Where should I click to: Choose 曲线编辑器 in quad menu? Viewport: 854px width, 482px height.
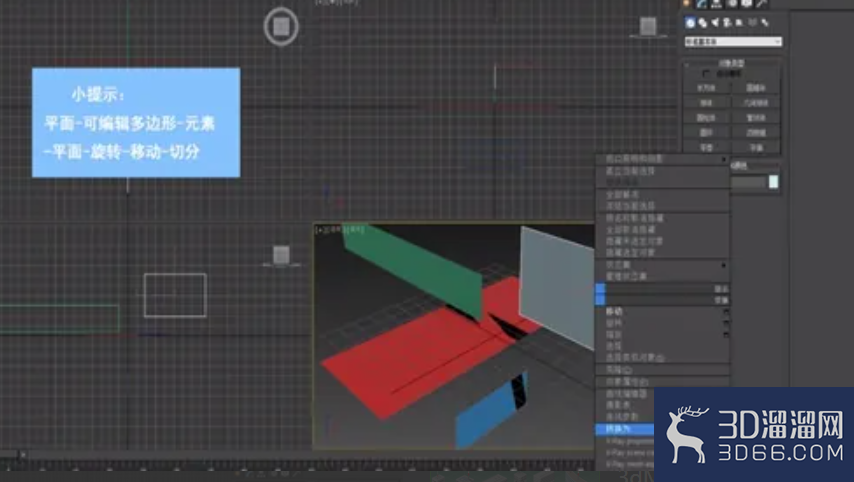tap(625, 393)
